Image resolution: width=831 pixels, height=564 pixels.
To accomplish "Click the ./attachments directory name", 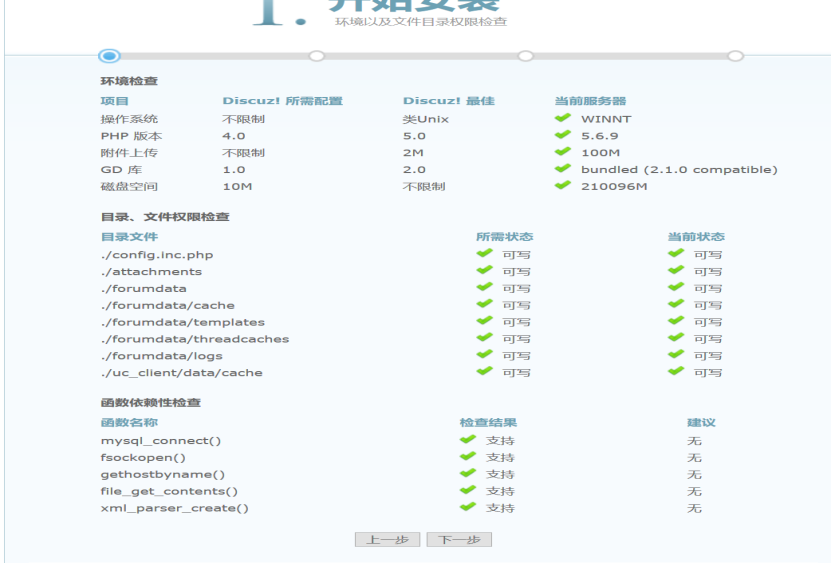I will (x=152, y=272).
